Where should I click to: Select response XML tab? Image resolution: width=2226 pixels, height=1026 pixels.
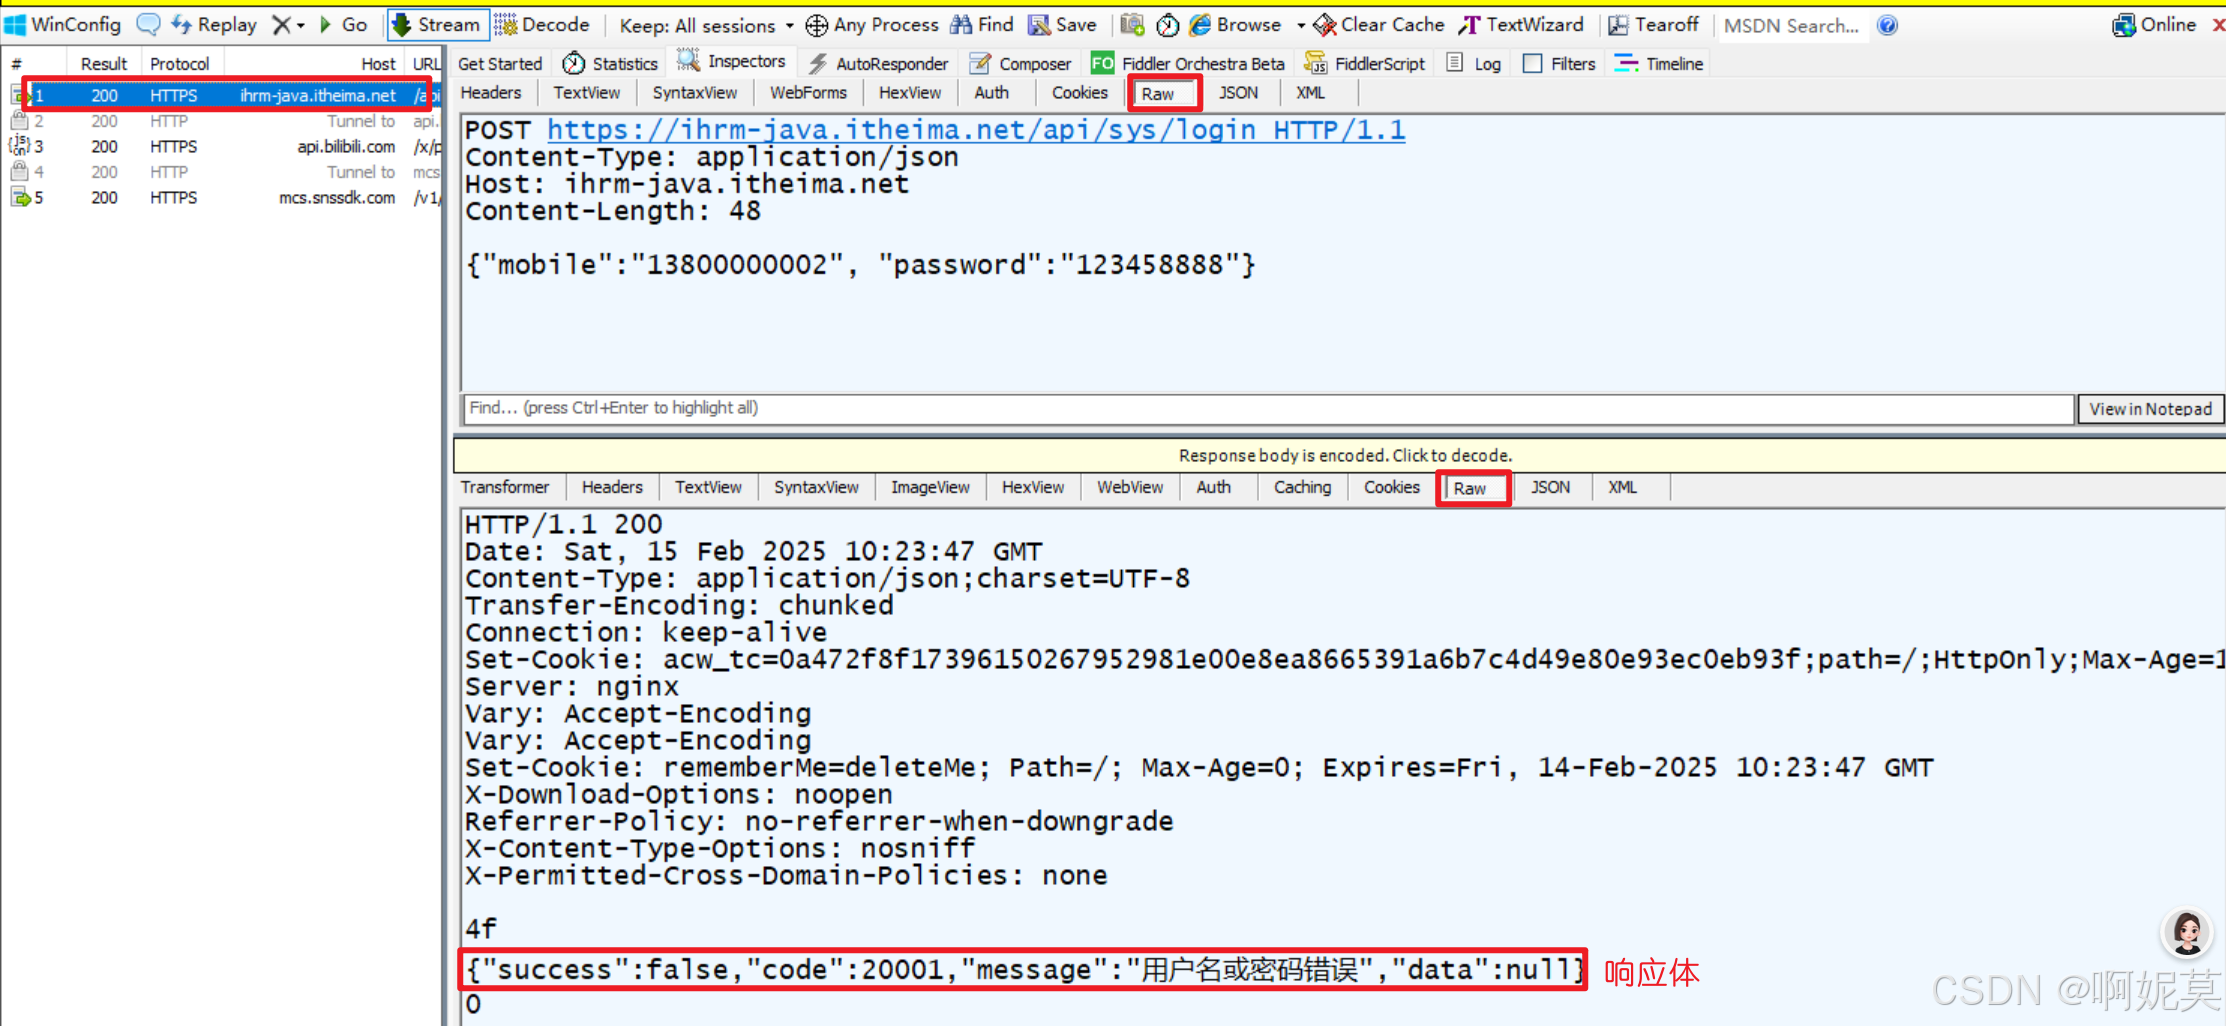coord(1622,488)
